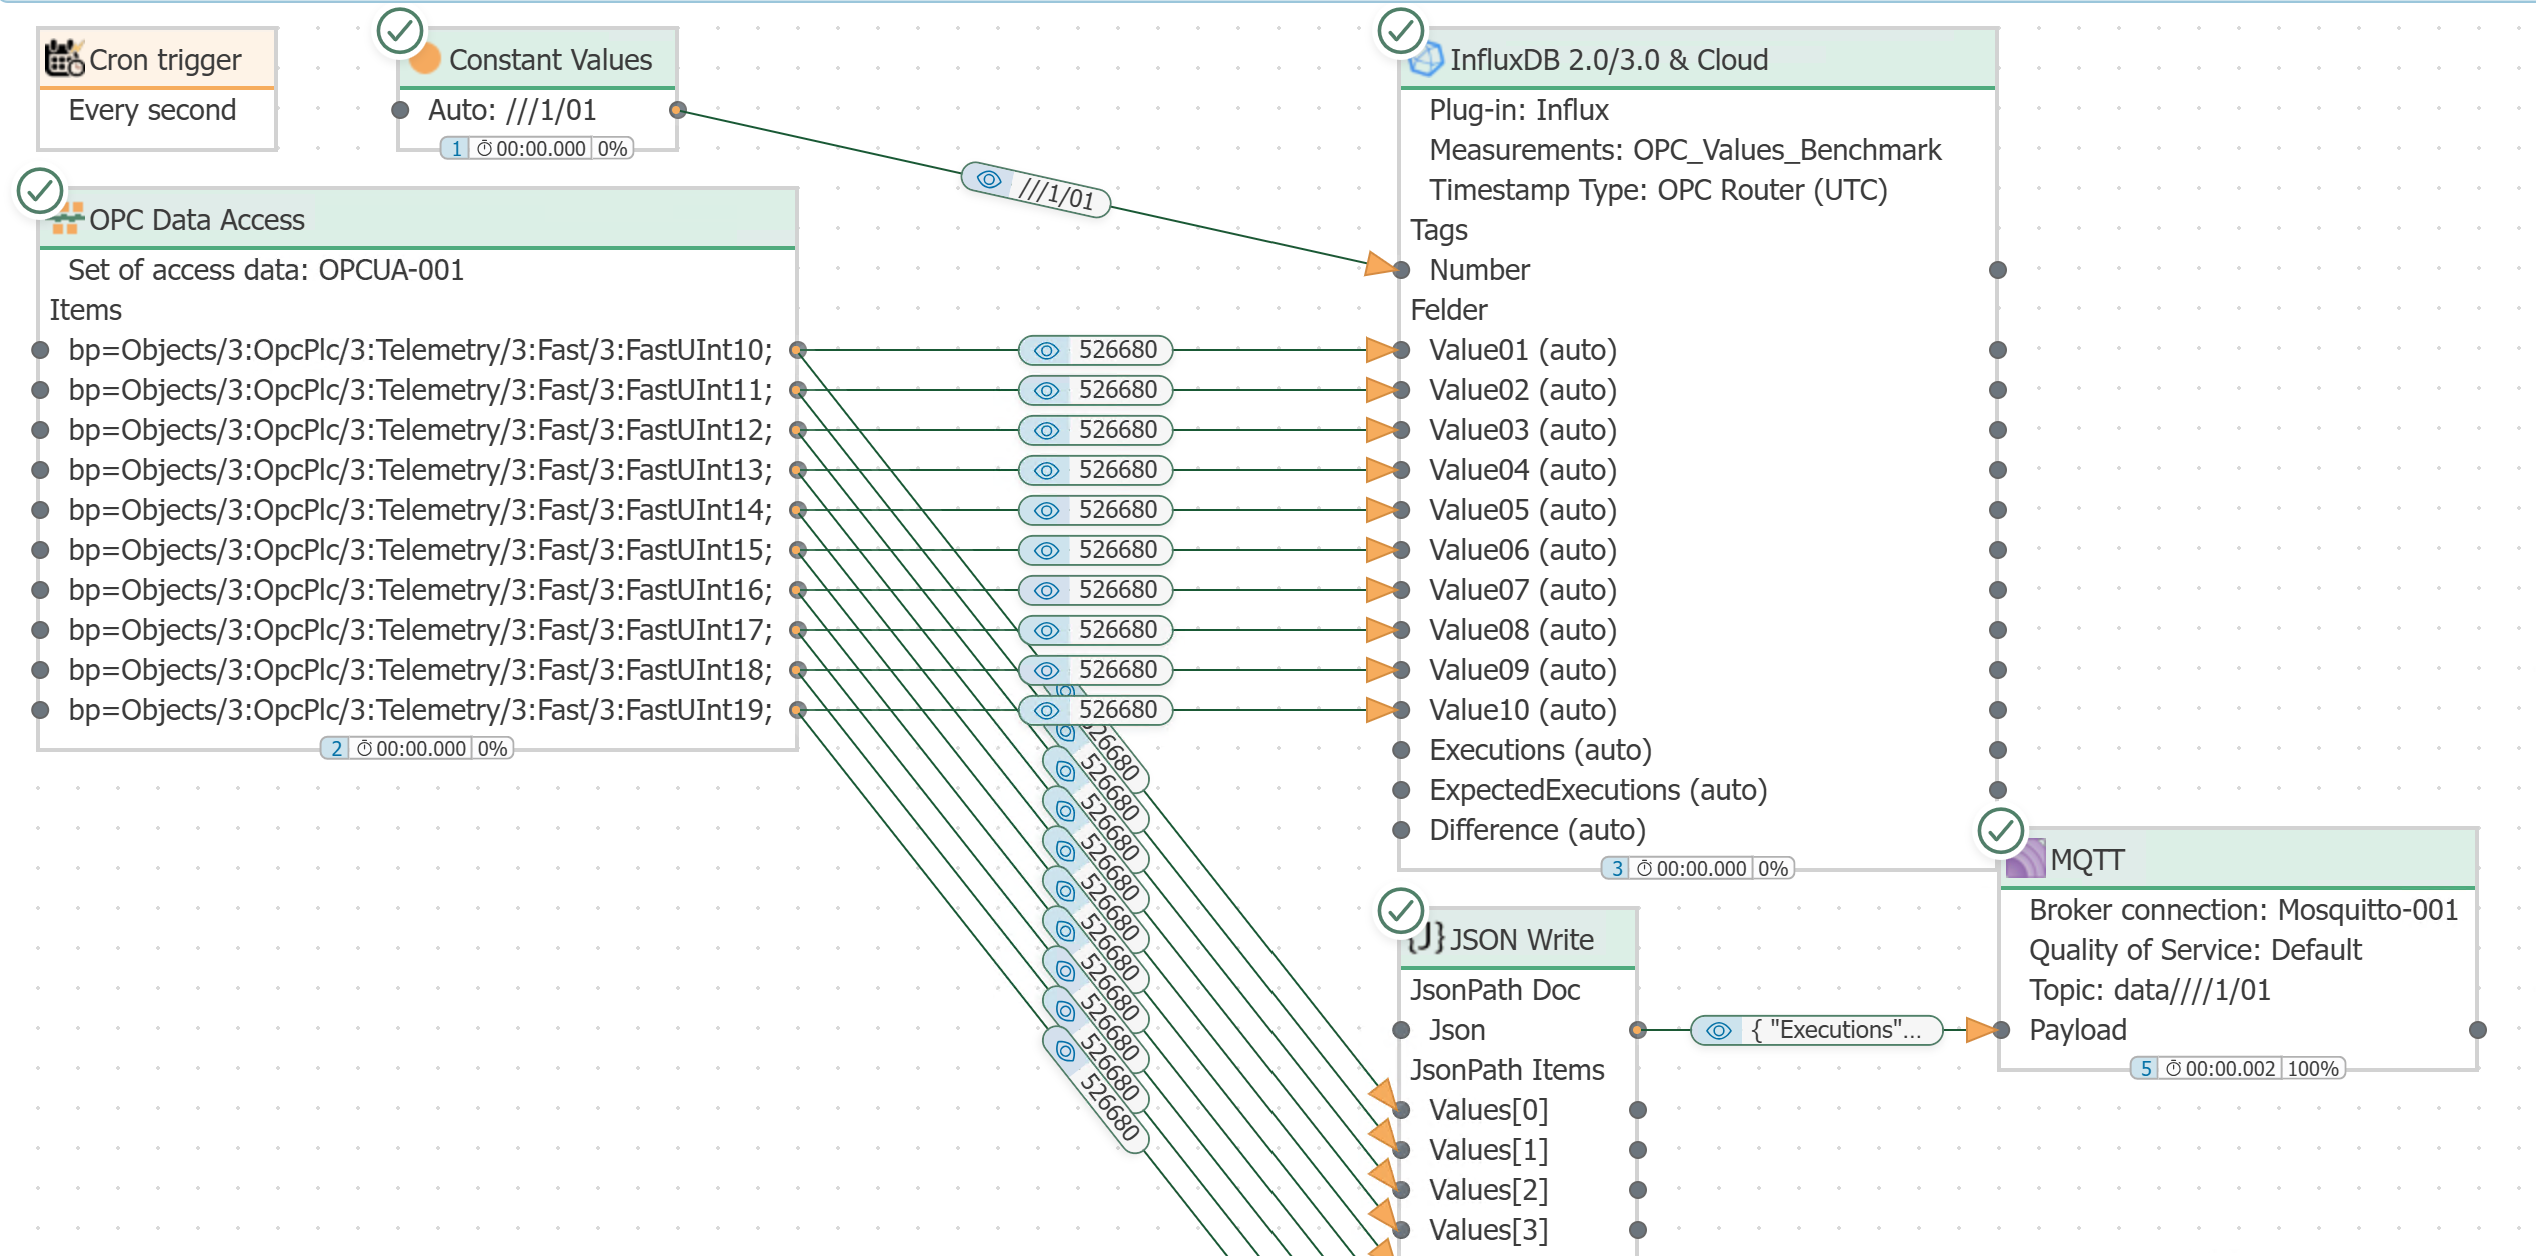The image size is (2536, 1256).
Task: Click "Every second" in Cron trigger
Action: pos(152,110)
